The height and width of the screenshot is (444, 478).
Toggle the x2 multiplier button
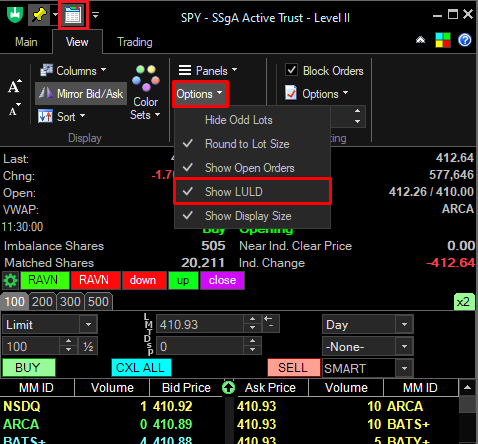pos(464,302)
